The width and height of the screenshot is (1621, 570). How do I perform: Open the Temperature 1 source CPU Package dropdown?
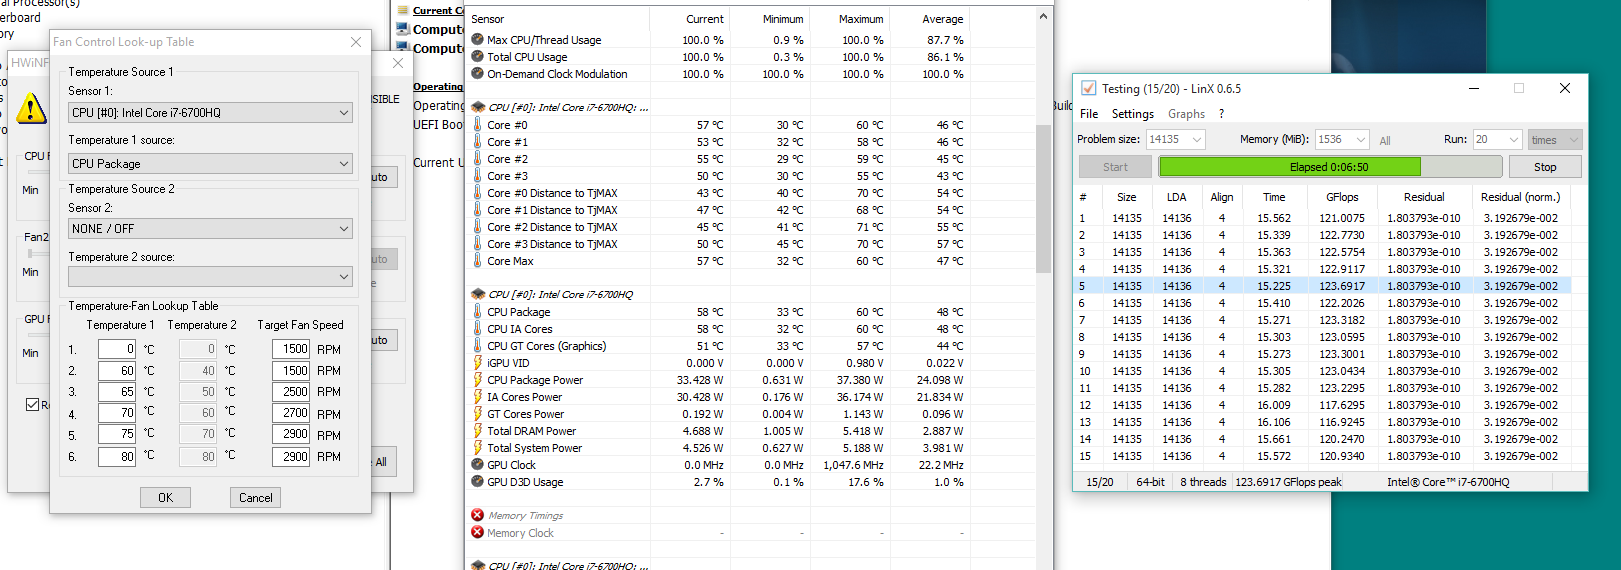click(211, 164)
